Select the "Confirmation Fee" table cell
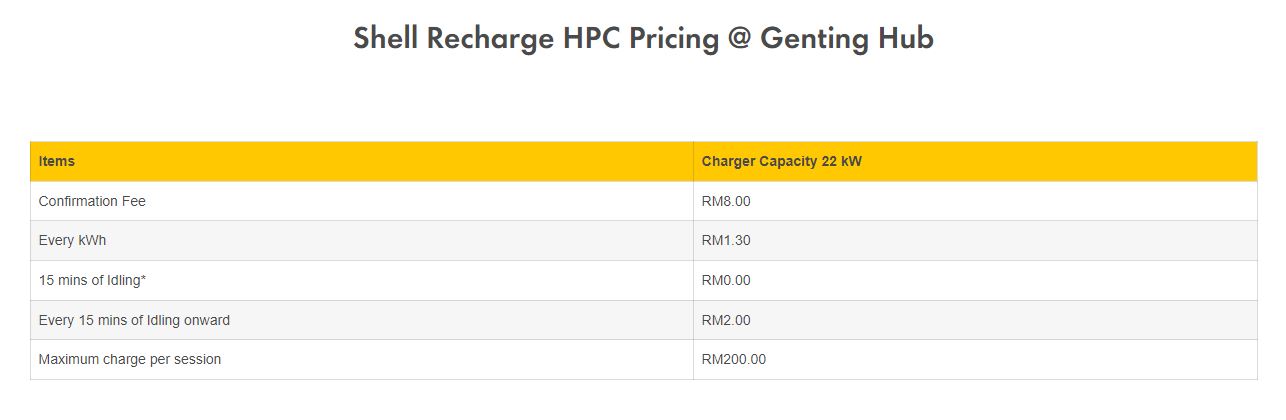 (x=92, y=201)
